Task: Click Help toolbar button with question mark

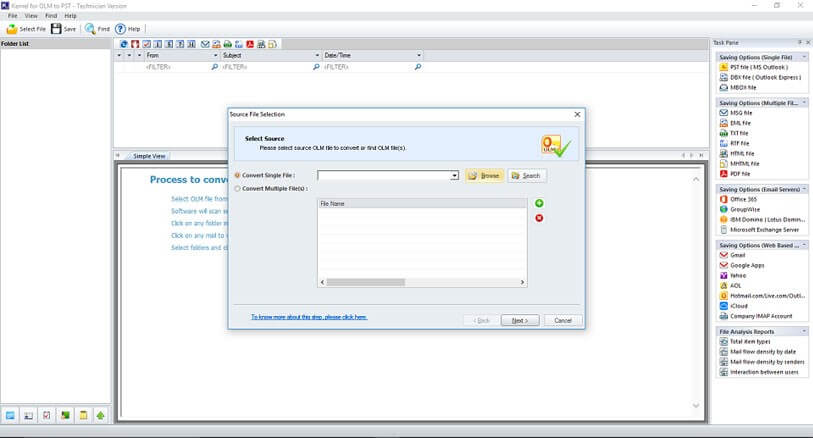Action: click(128, 29)
